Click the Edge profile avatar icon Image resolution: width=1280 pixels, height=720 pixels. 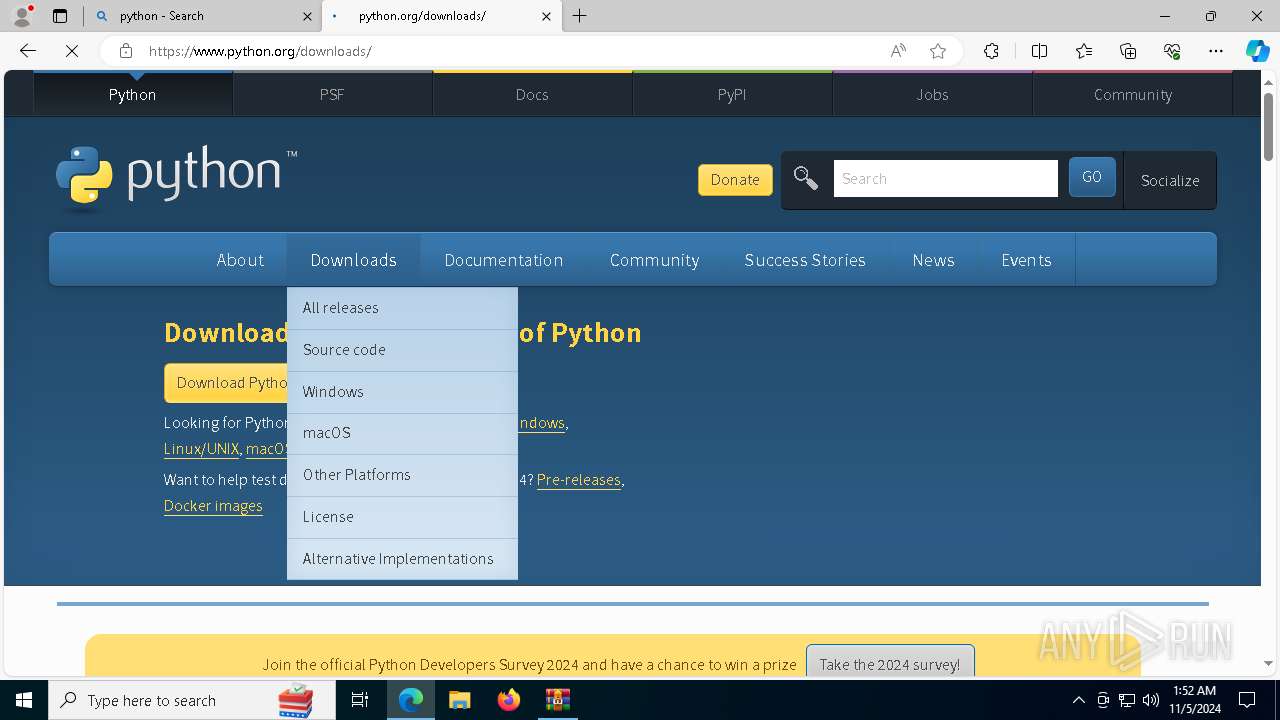22,16
